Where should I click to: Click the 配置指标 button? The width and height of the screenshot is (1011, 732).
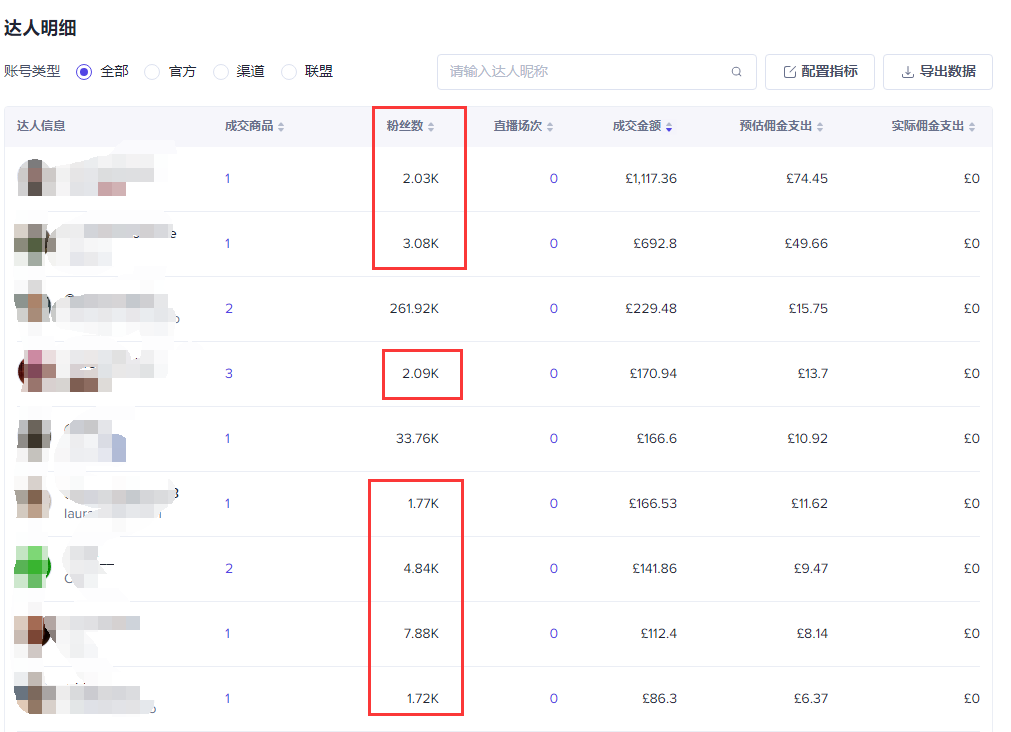820,72
